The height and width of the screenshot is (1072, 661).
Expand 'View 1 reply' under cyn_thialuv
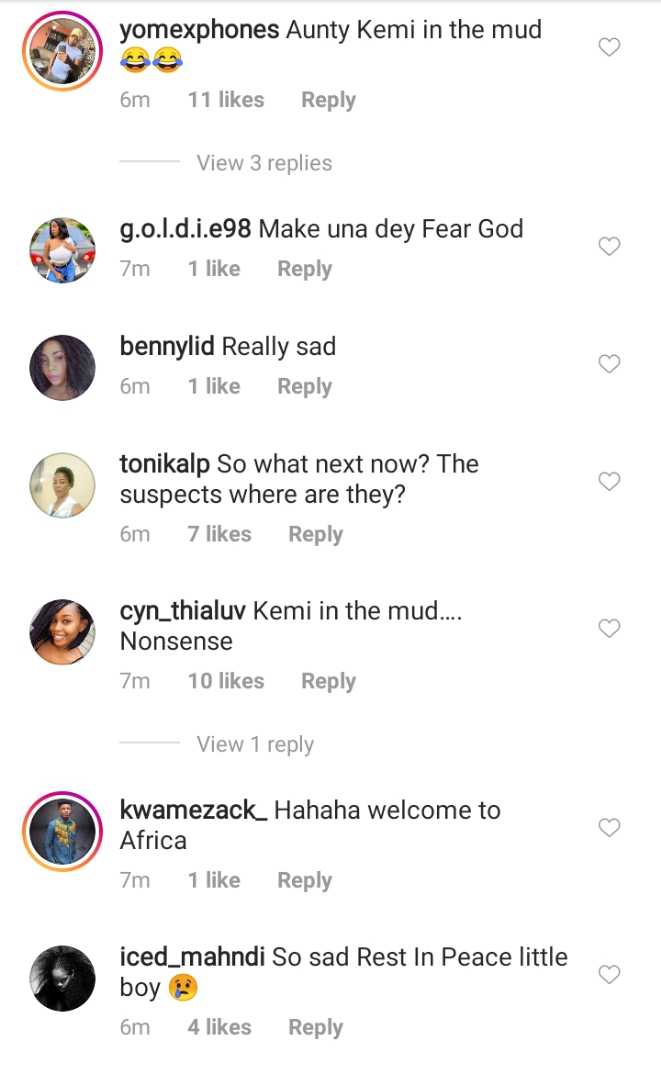coord(255,744)
